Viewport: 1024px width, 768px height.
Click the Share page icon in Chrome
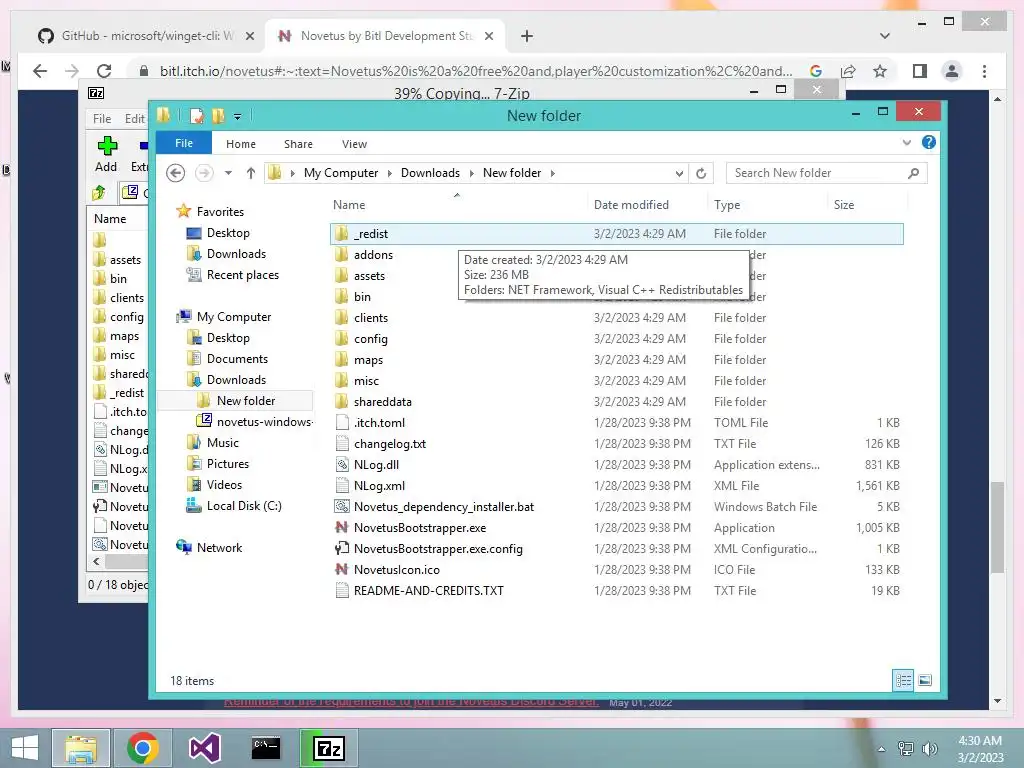tap(848, 71)
